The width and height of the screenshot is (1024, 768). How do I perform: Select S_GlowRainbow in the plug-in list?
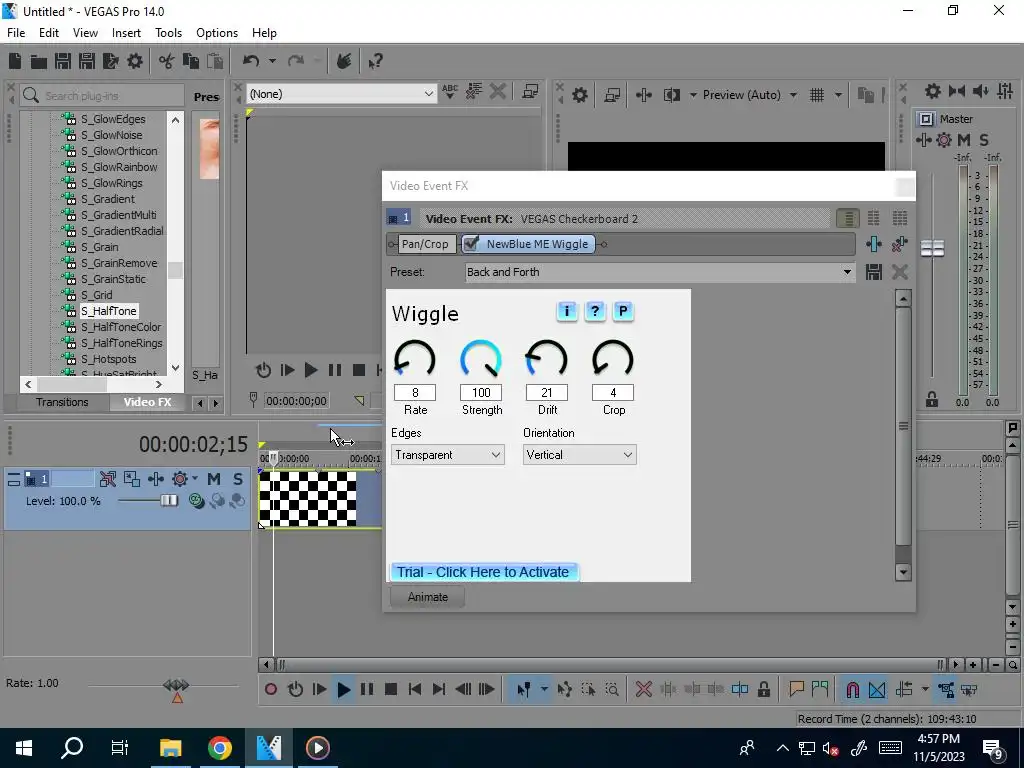point(119,167)
